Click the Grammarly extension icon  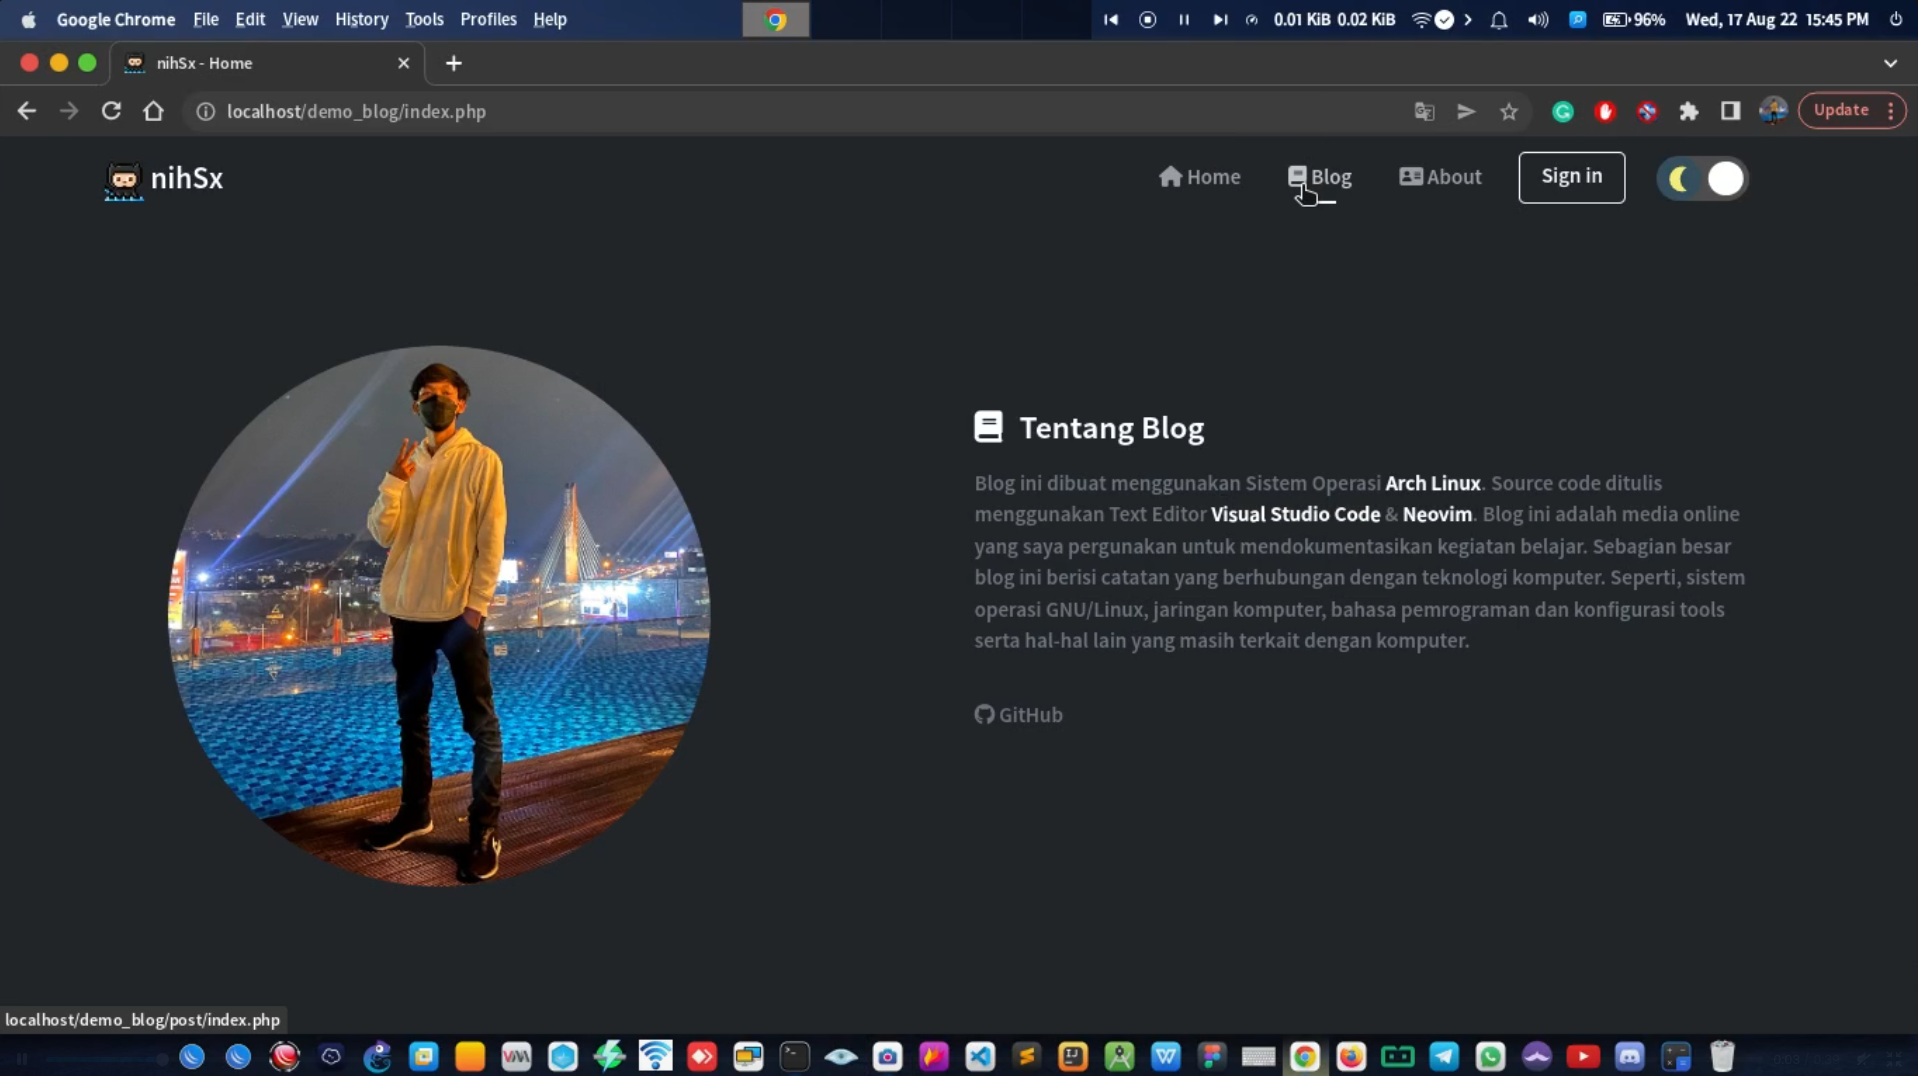1562,112
